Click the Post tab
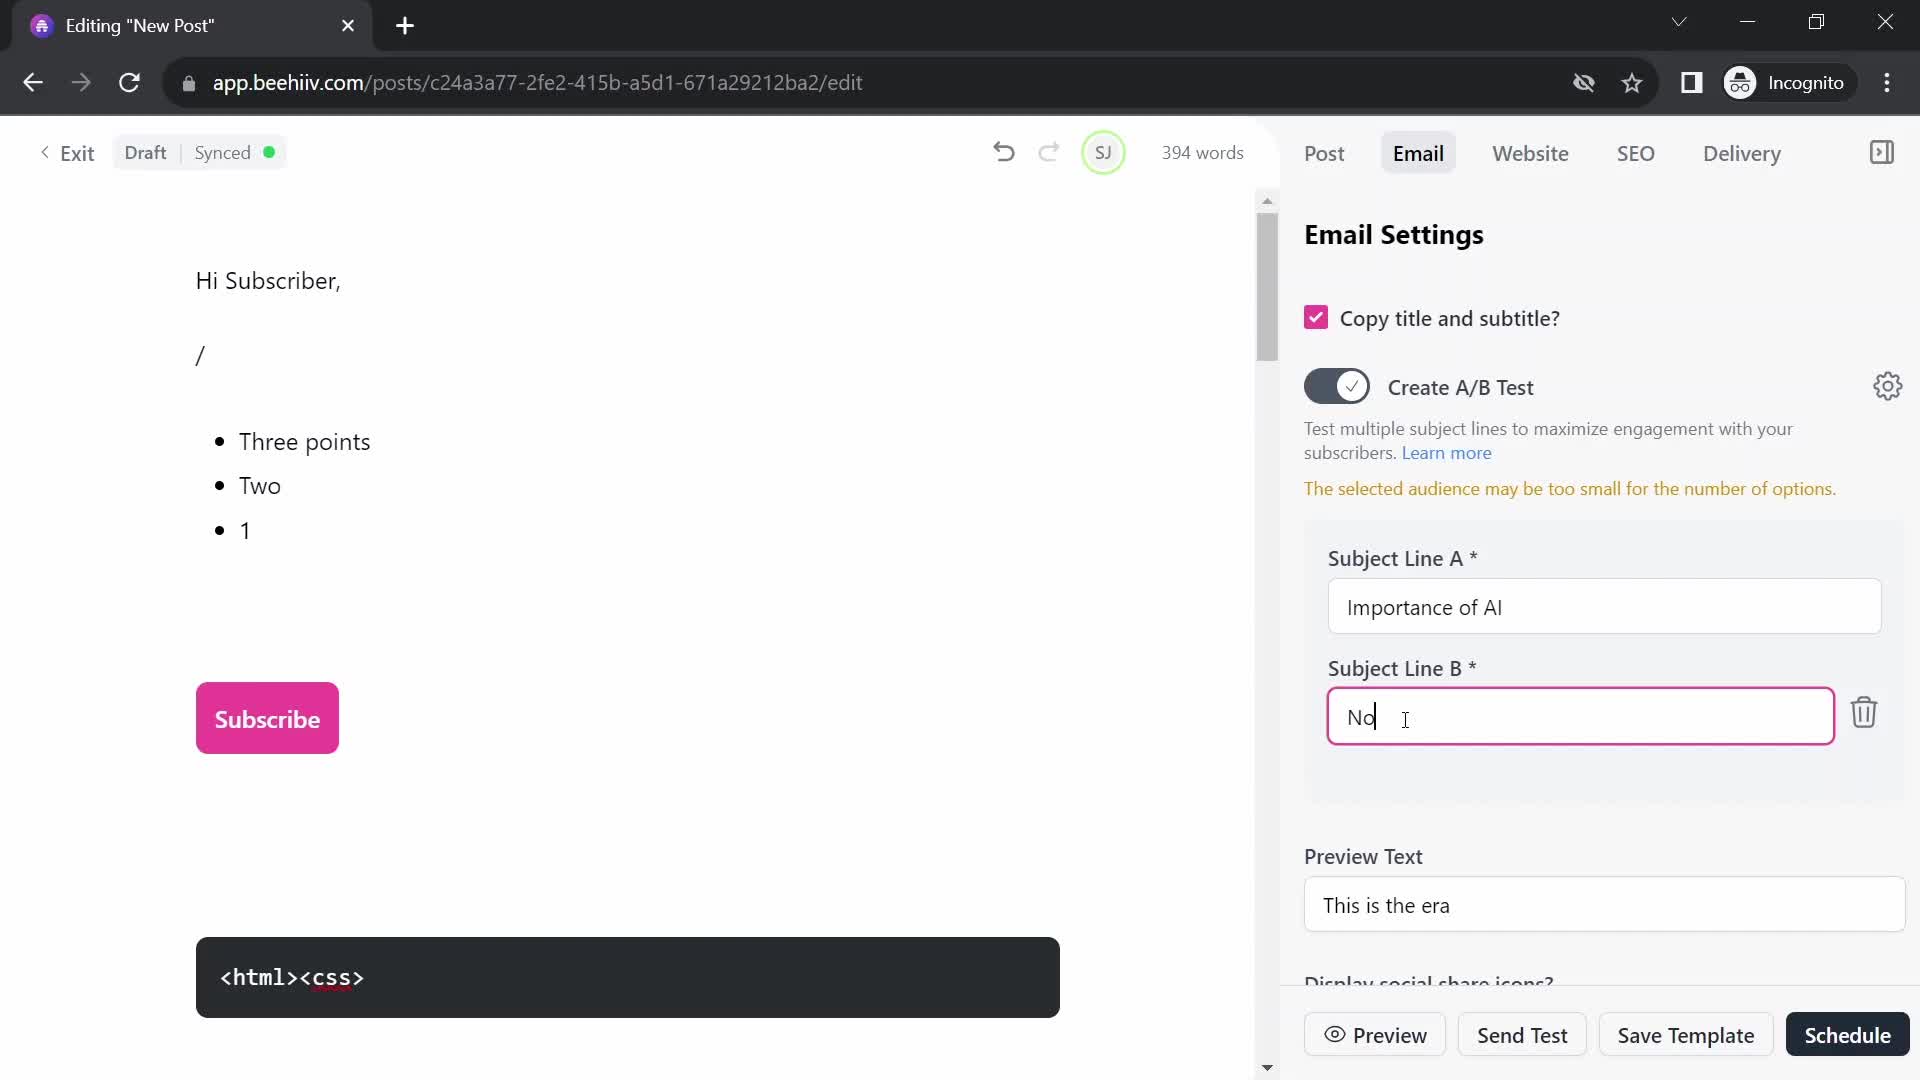This screenshot has width=1920, height=1080. [x=1324, y=153]
